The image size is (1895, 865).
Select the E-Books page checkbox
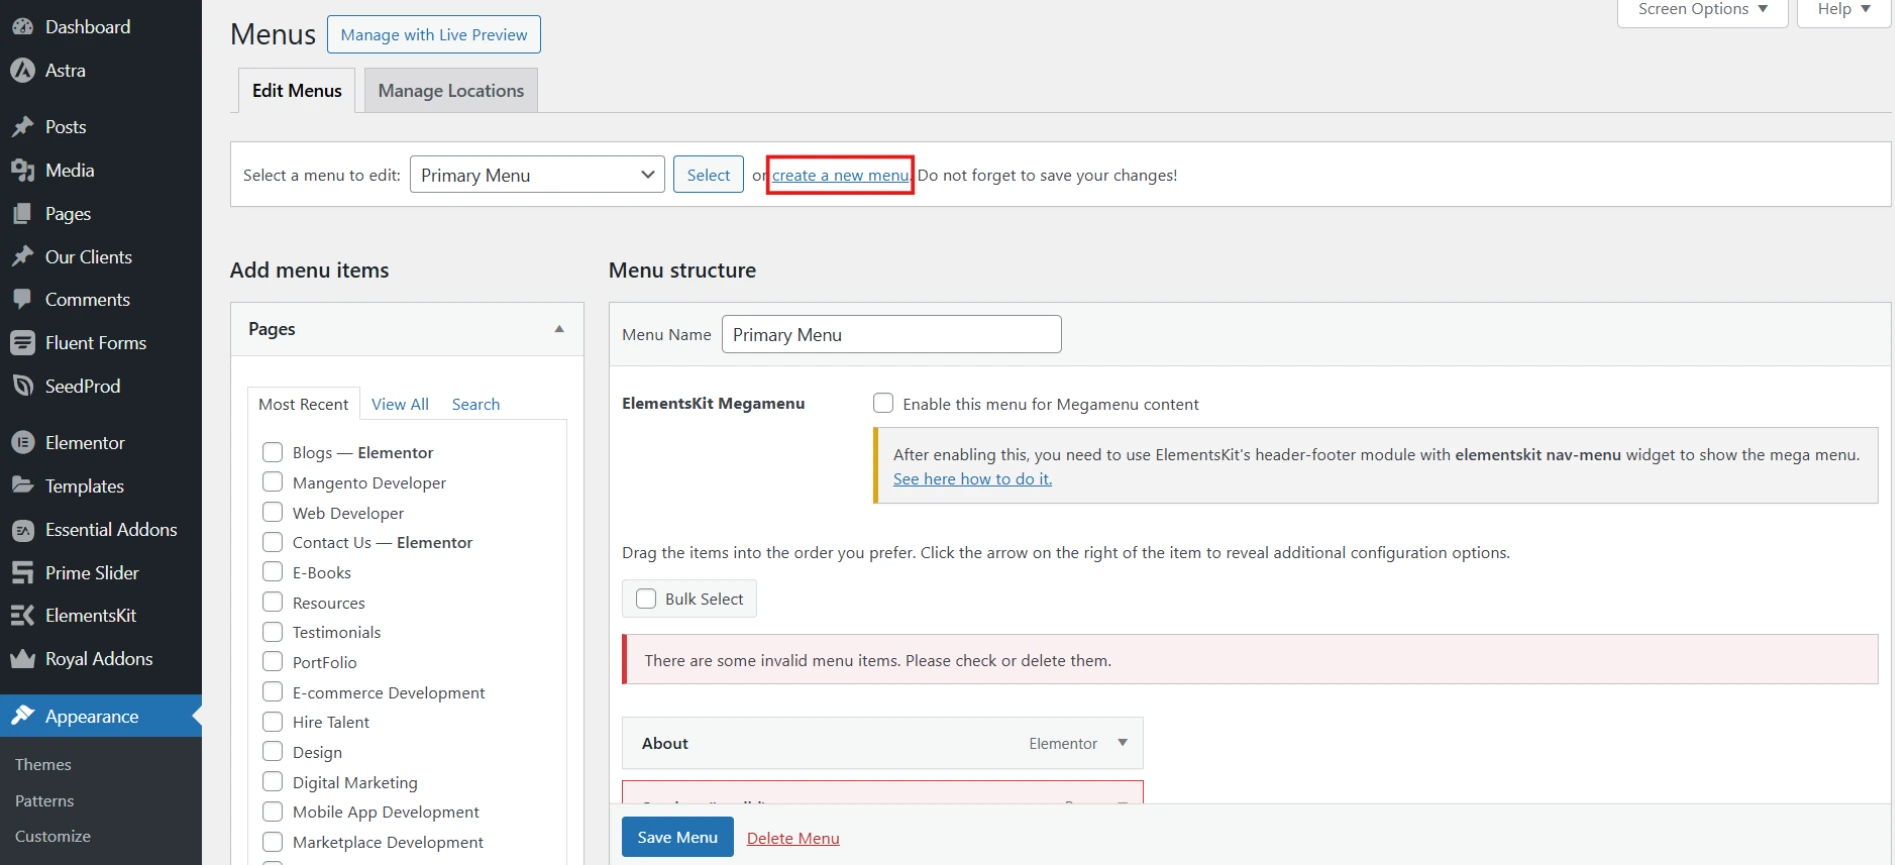tap(272, 572)
